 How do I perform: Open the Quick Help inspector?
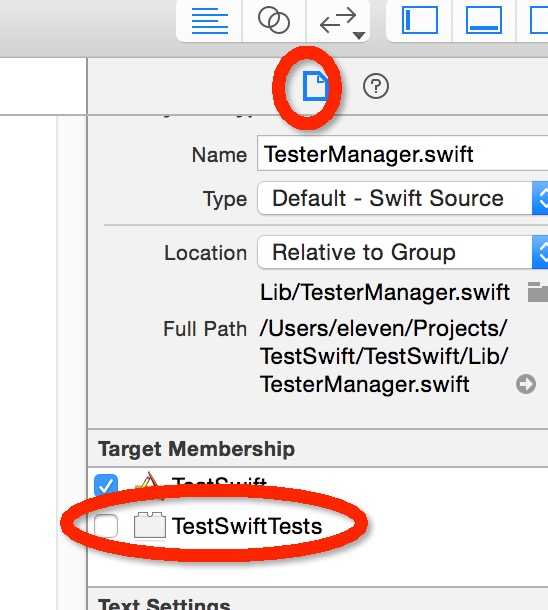point(376,86)
